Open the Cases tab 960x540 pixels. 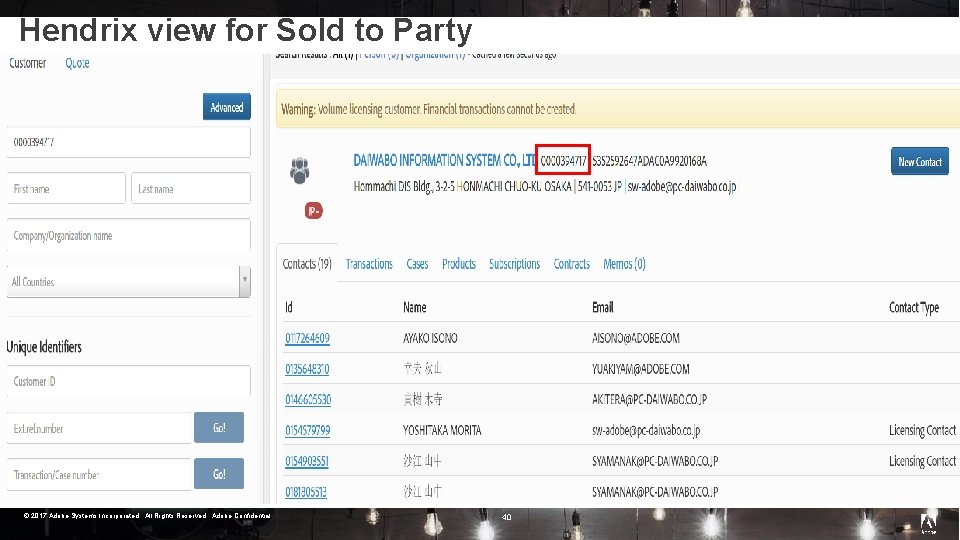(x=417, y=264)
